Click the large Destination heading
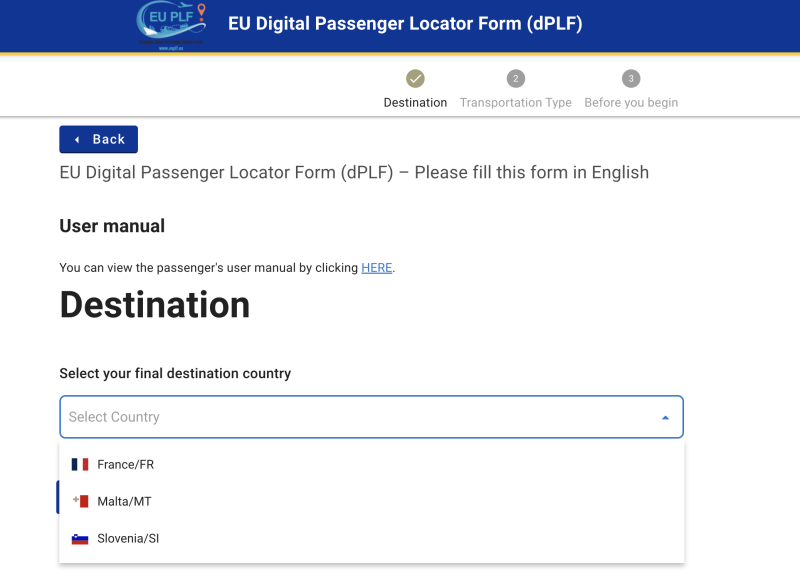The width and height of the screenshot is (800, 583). click(x=155, y=305)
